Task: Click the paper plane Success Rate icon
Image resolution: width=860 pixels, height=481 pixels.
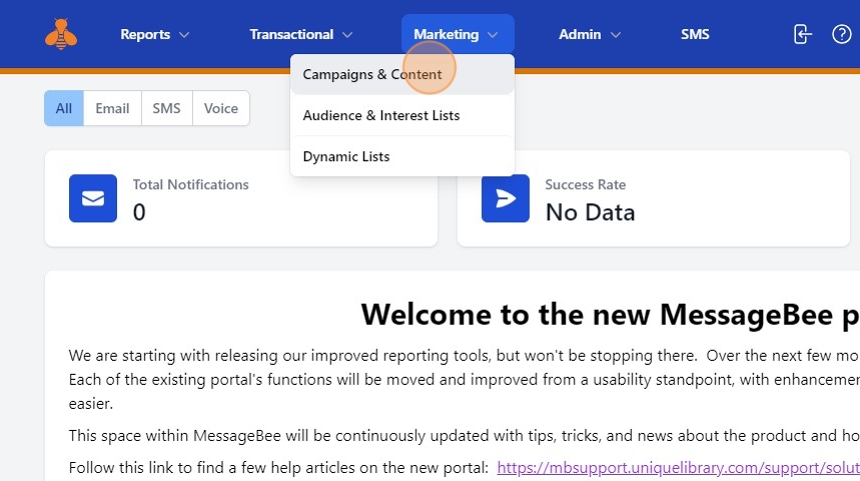Action: pos(505,198)
